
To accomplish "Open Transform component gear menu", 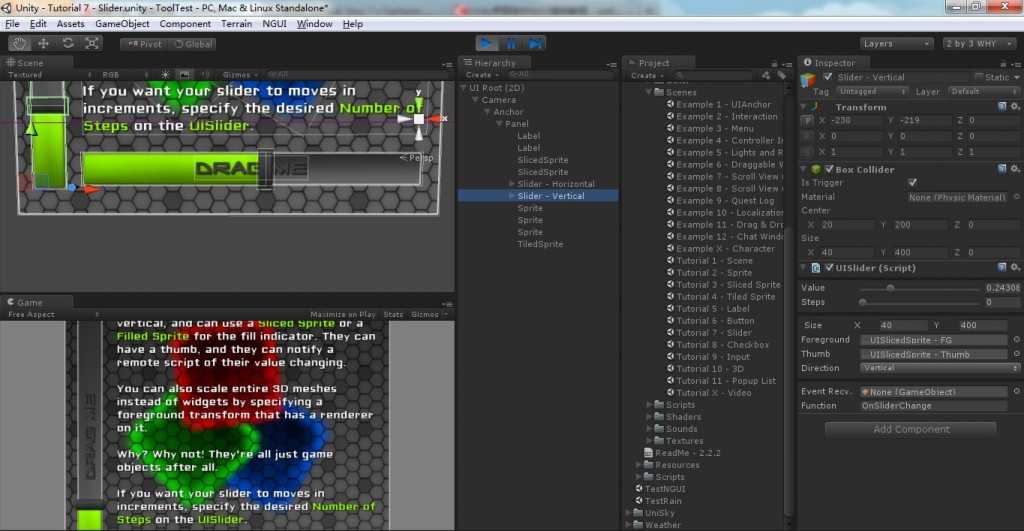I will point(1015,106).
